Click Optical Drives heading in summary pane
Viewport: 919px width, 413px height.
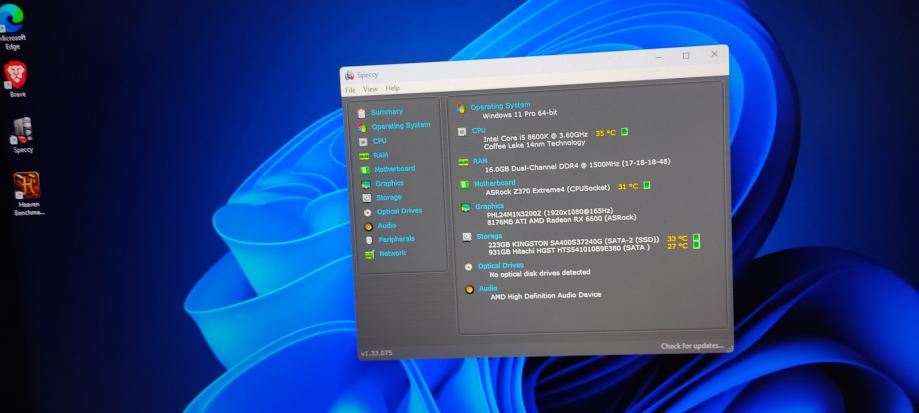(501, 266)
